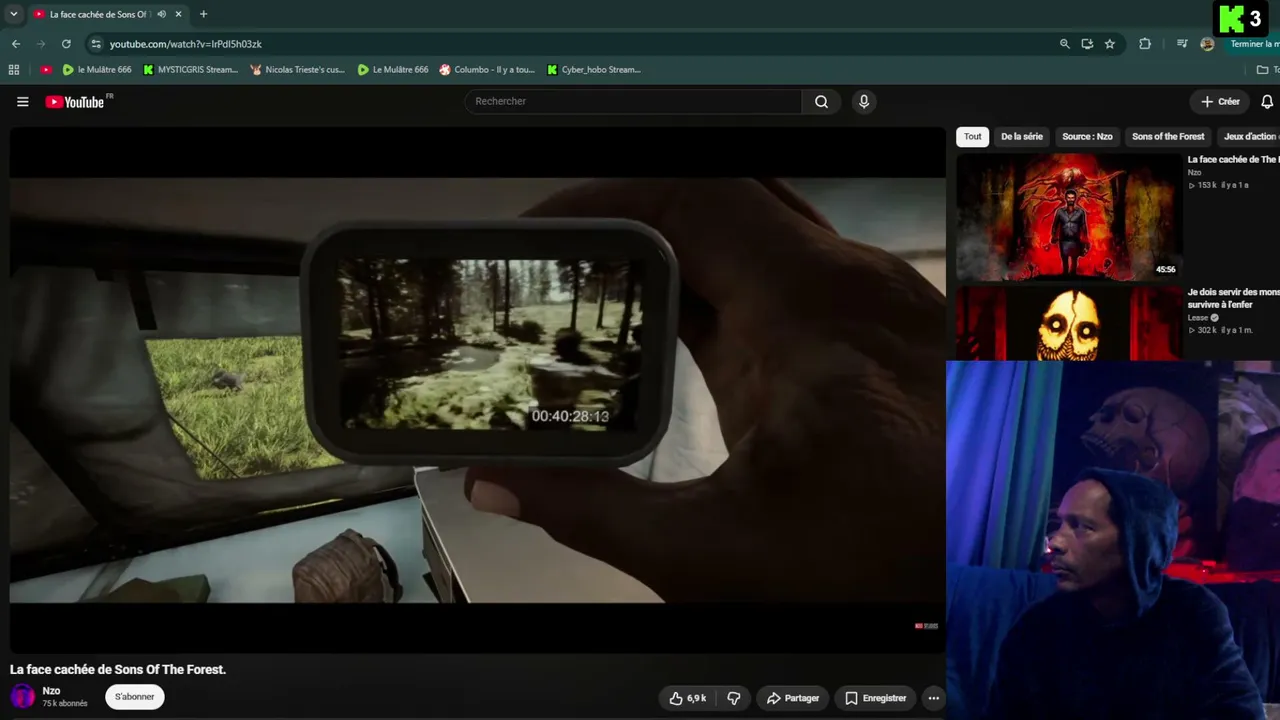
Task: Open the Je dois servir video thumbnail
Action: pos(1068,323)
